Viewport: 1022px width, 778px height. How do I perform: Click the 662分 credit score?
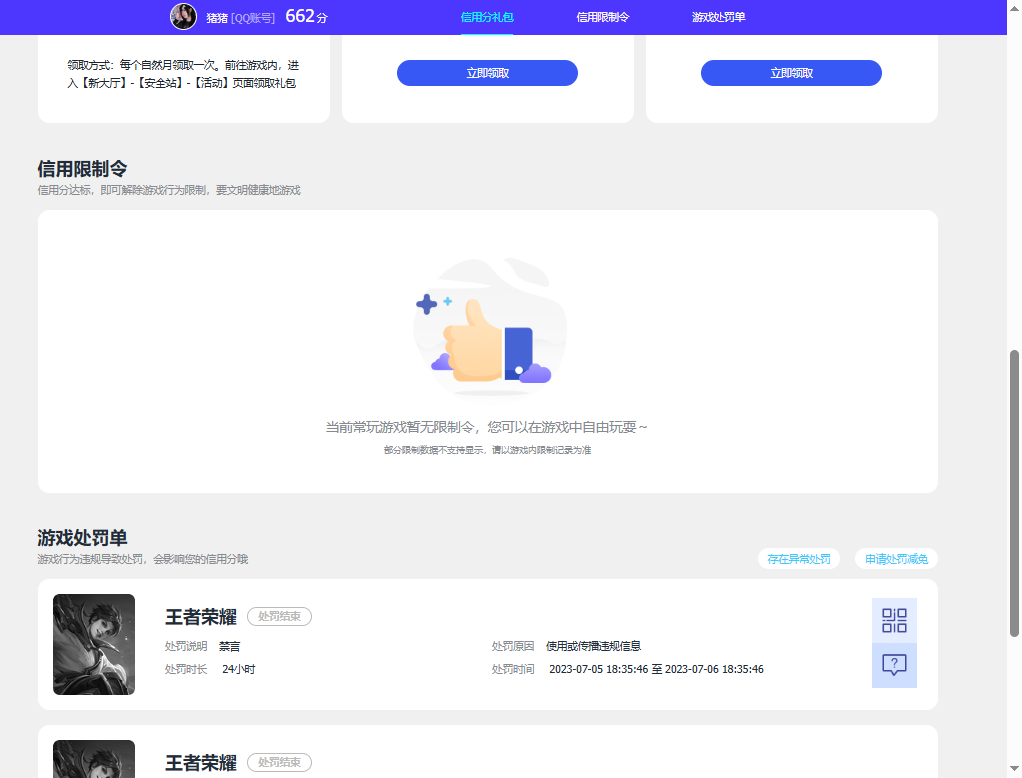point(306,16)
